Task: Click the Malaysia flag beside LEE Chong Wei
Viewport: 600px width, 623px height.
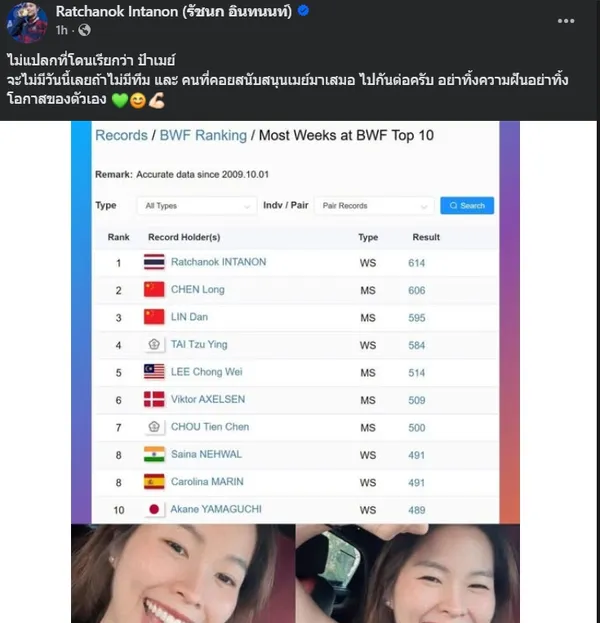Action: (x=154, y=372)
